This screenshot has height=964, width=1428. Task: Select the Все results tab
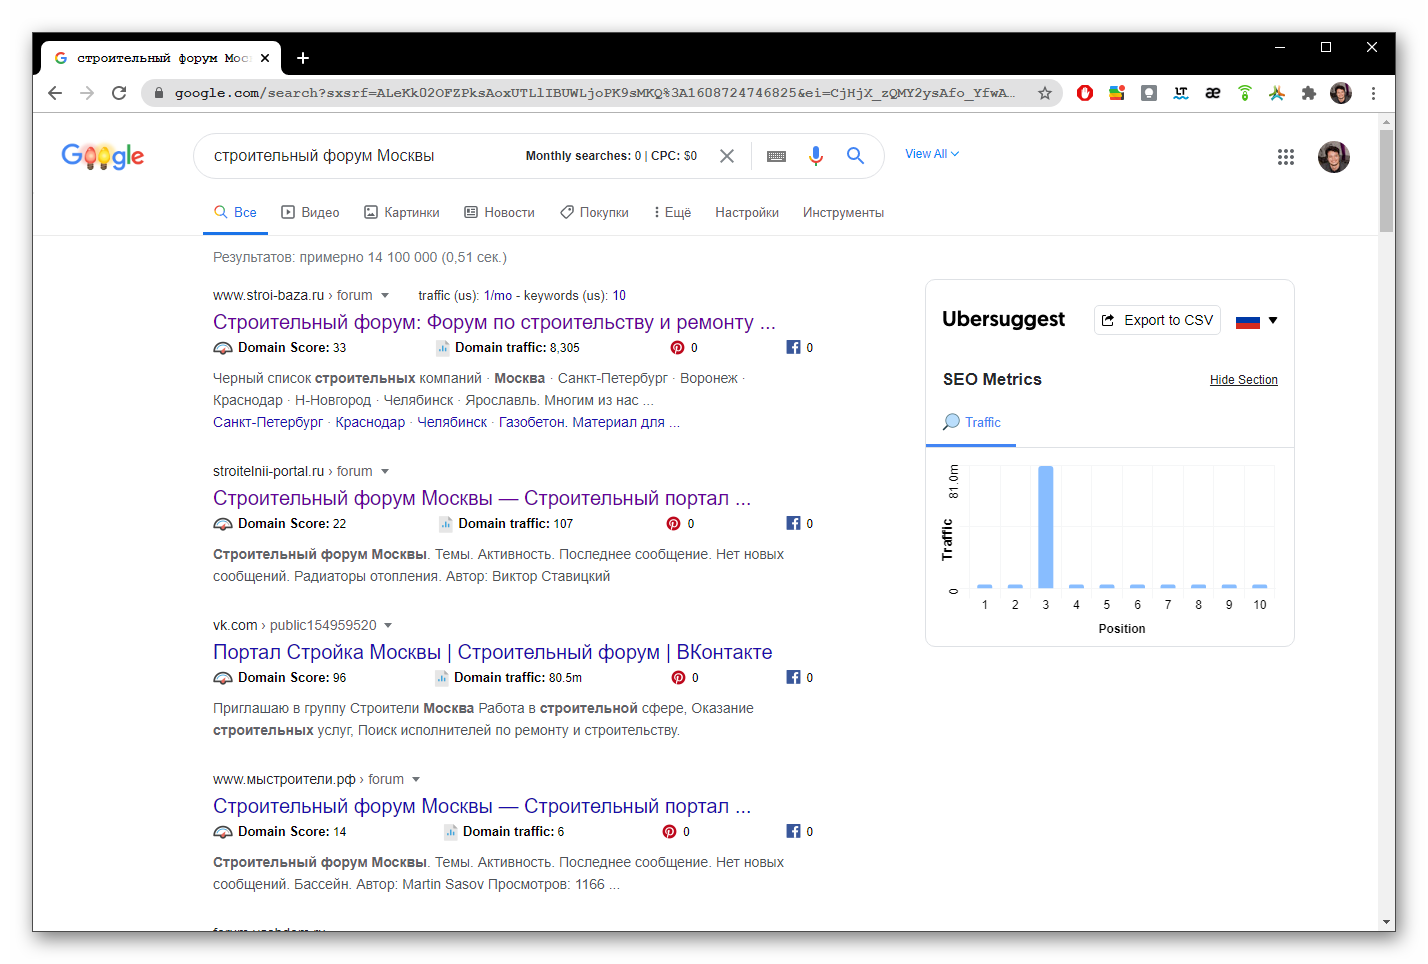coord(235,213)
